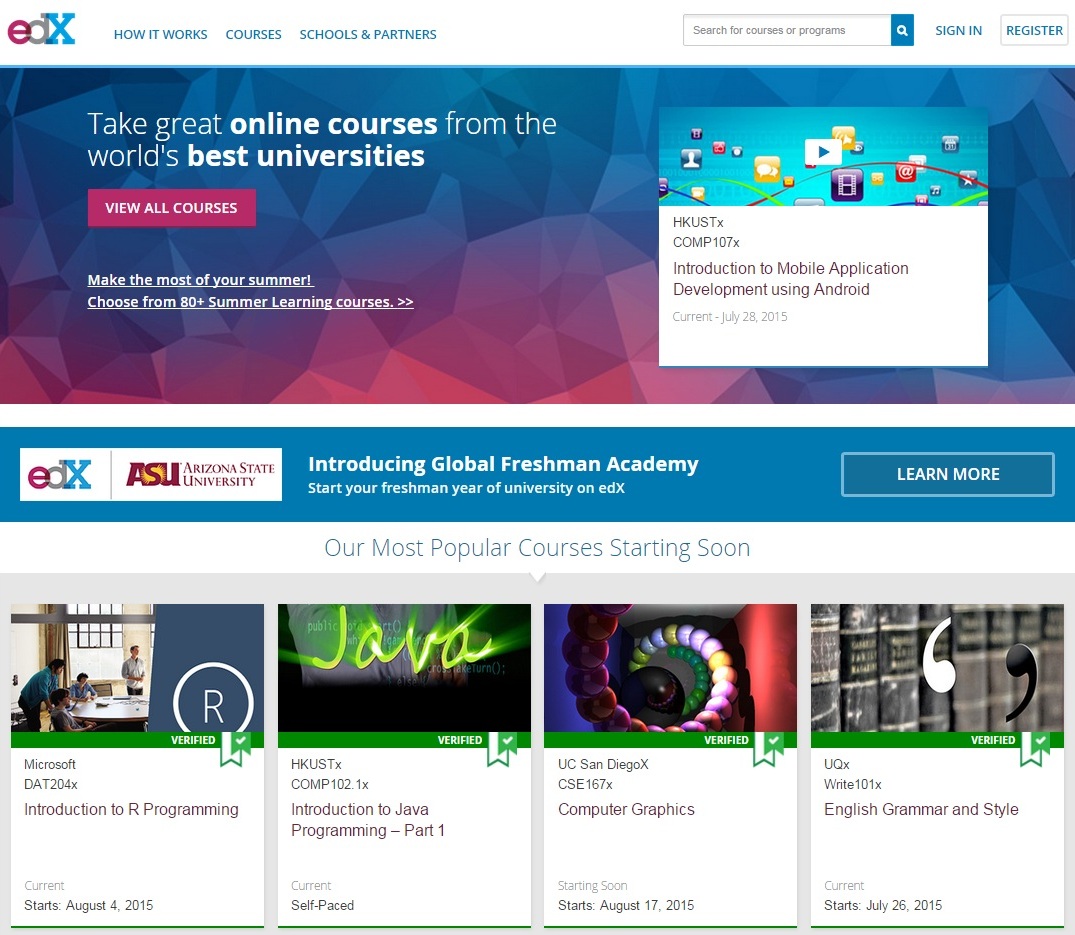Open the English Grammar and Style title
This screenshot has width=1075, height=935.
pyautogui.click(x=921, y=810)
